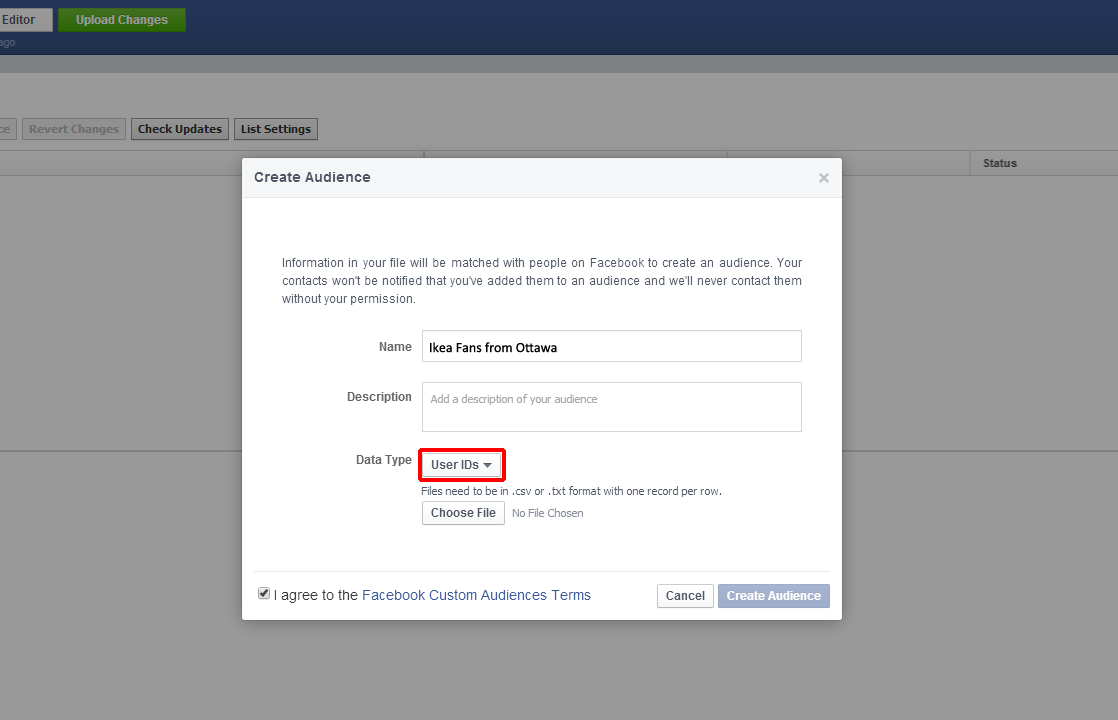
Task: Click the Data Type label
Action: click(384, 460)
